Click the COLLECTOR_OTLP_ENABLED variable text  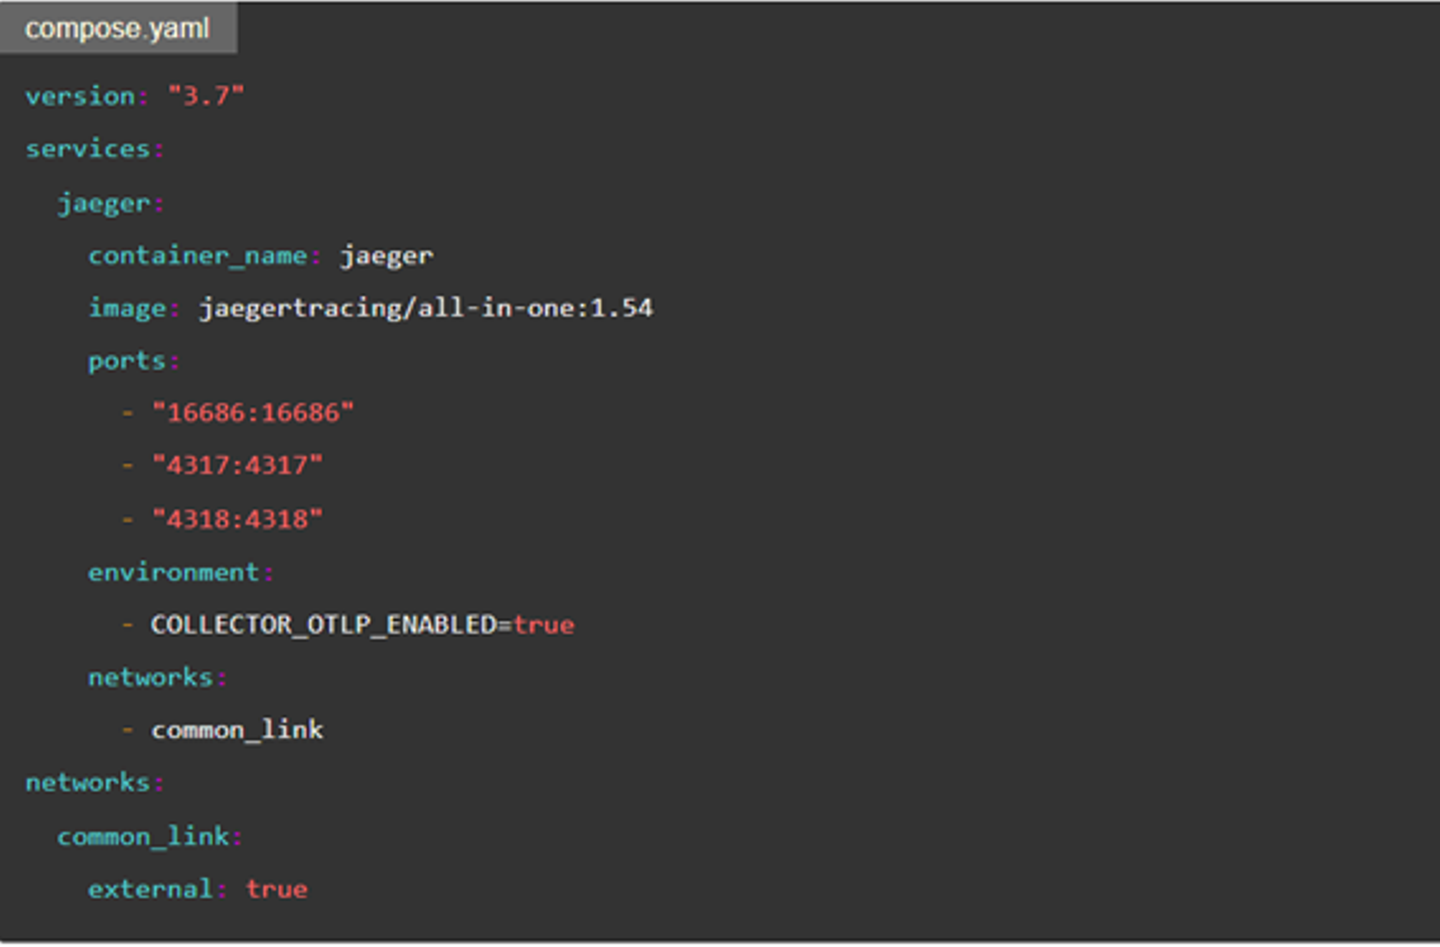[323, 625]
